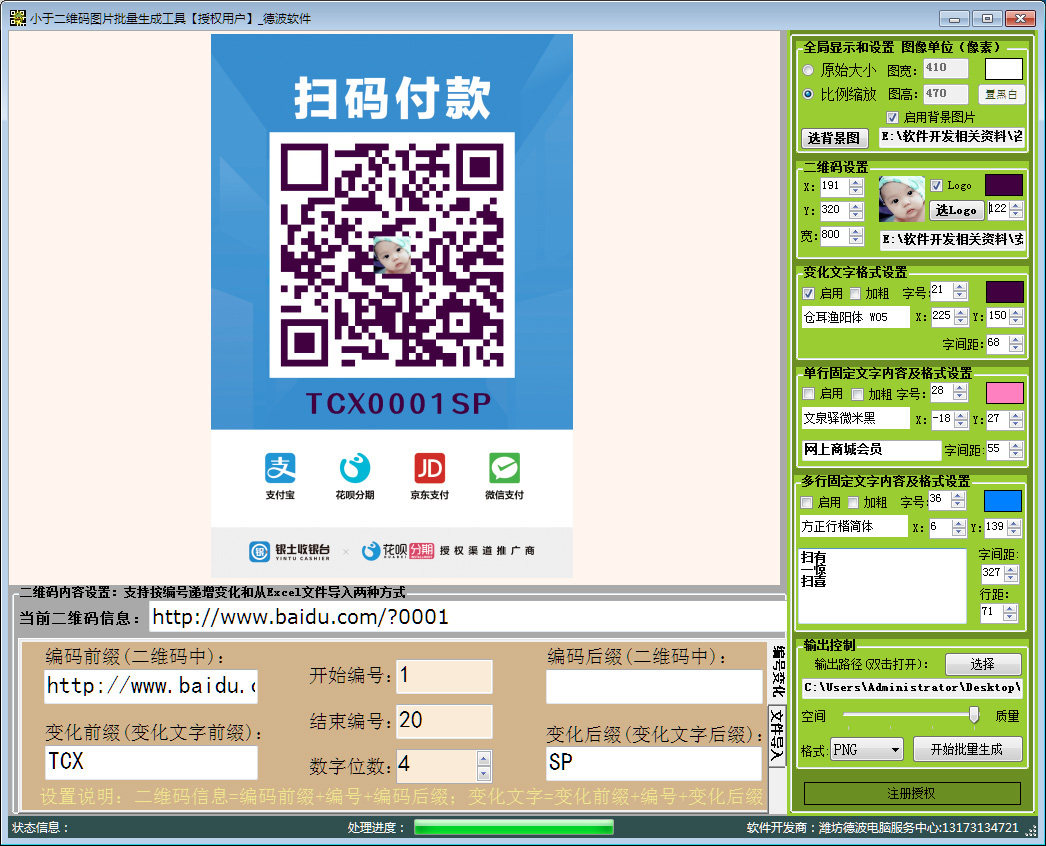
Task: Click the 花呗分期 icon in preview
Action: click(x=355, y=468)
